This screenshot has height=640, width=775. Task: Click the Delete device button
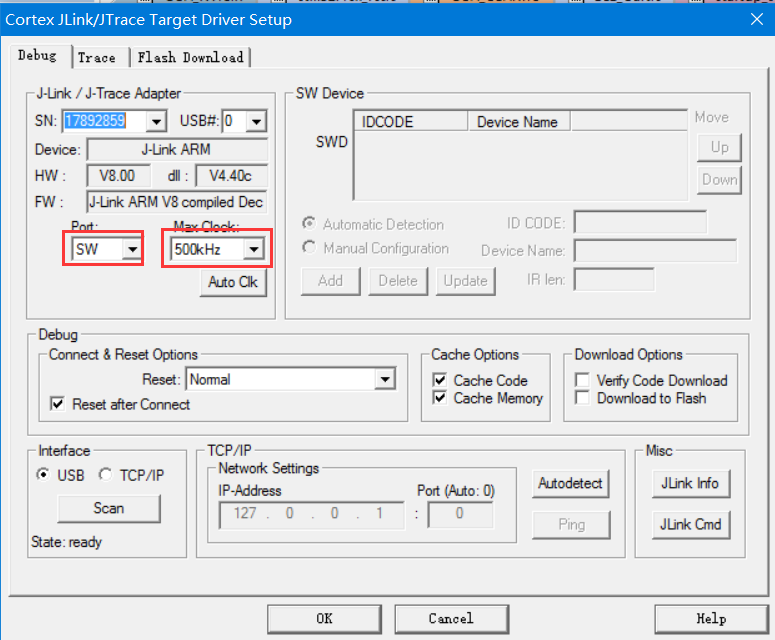click(x=398, y=282)
